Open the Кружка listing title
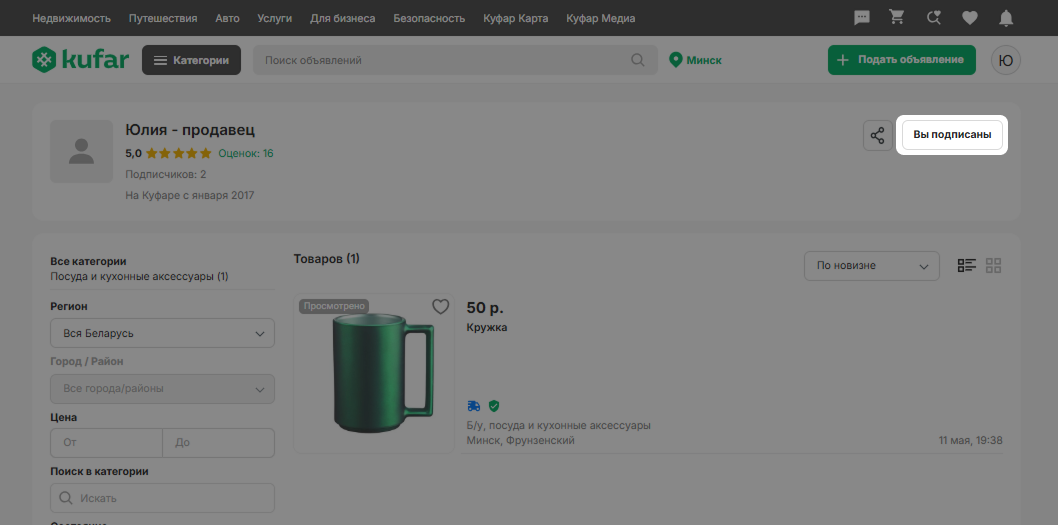The height and width of the screenshot is (525, 1058). pos(486,327)
